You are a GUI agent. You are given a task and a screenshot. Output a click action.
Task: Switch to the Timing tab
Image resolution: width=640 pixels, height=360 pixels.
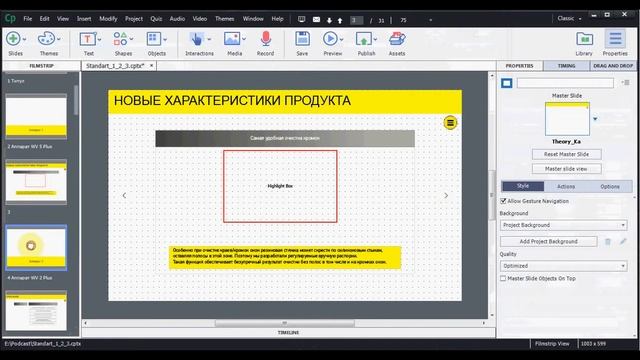click(x=567, y=66)
